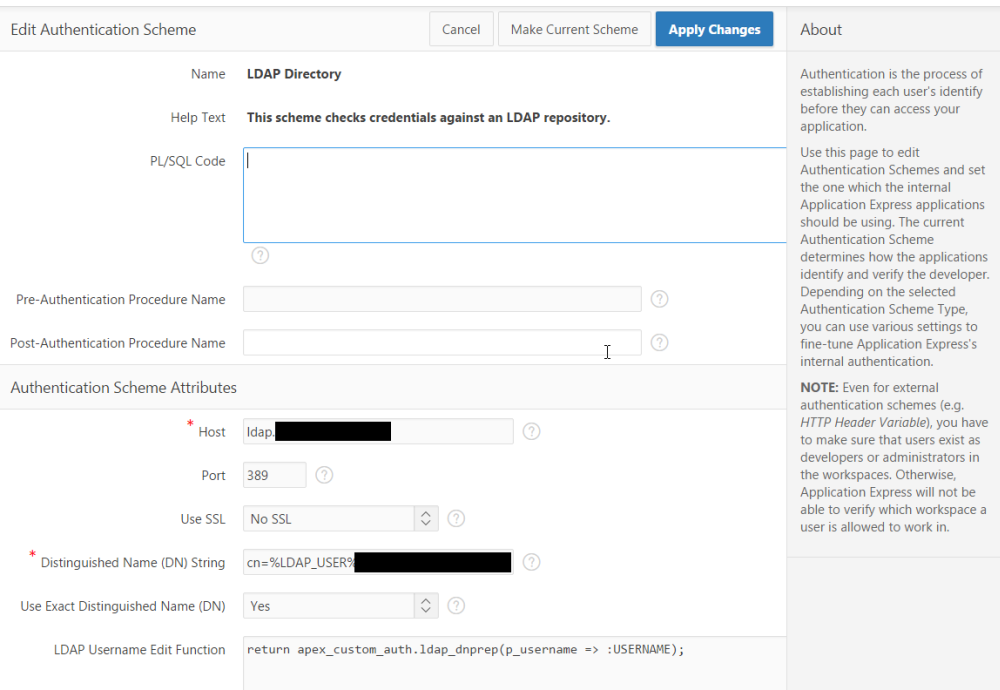Cancel editing the authentication scheme

[461, 29]
